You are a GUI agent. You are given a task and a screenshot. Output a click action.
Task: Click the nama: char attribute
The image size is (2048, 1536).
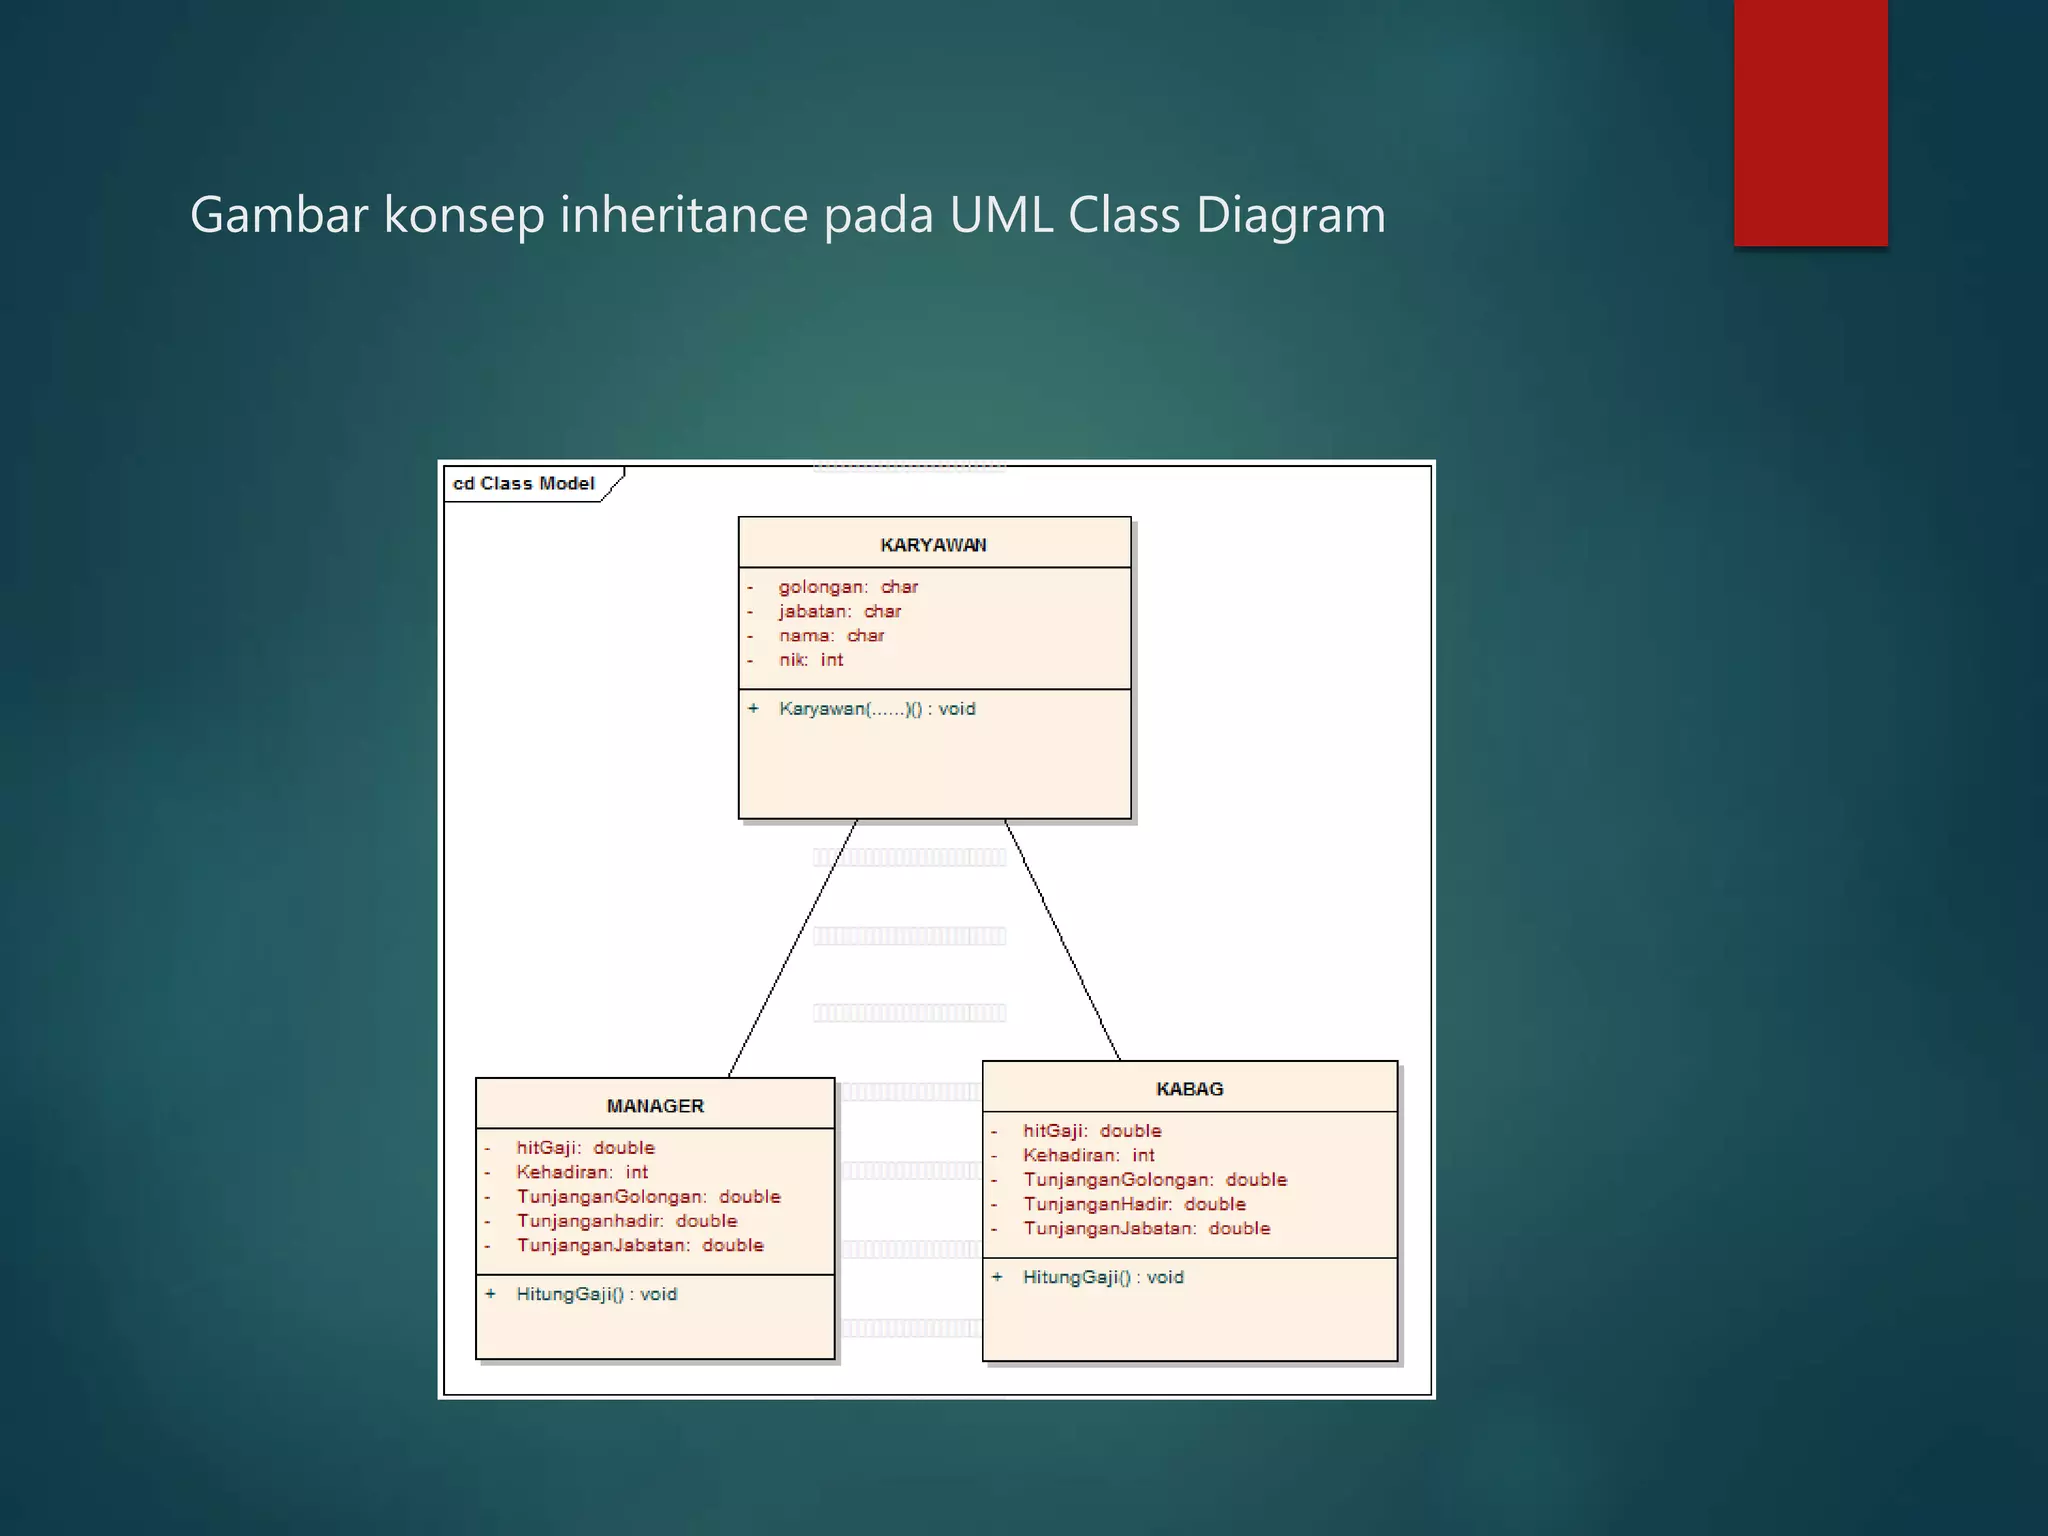pos(831,636)
